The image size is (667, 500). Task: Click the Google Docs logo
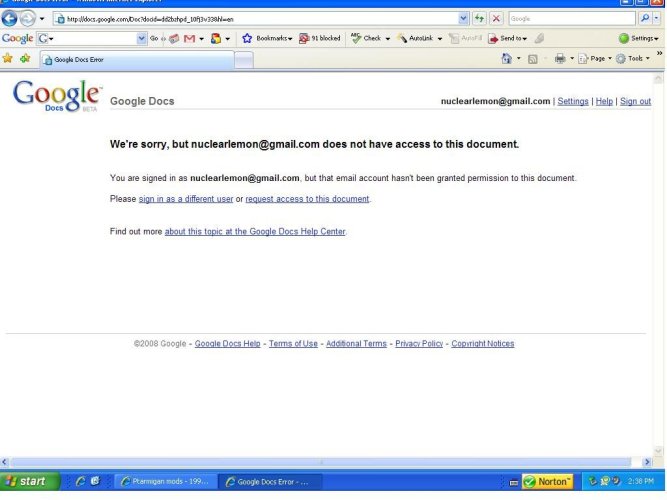point(57,96)
